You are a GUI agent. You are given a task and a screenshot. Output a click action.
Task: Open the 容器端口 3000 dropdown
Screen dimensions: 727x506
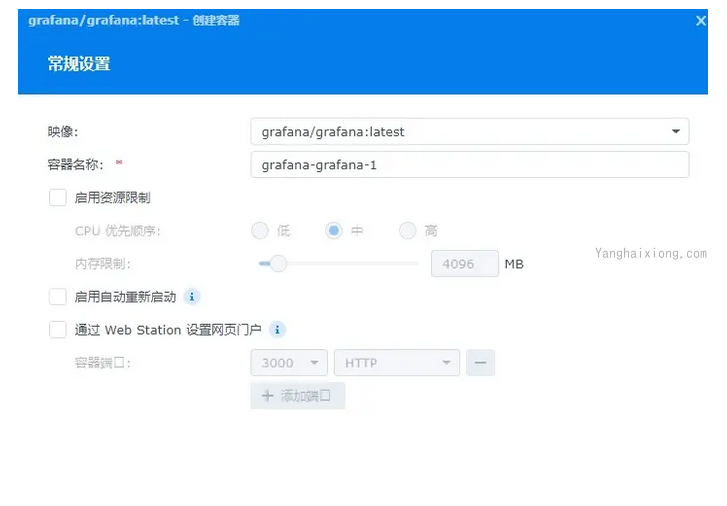(289, 363)
